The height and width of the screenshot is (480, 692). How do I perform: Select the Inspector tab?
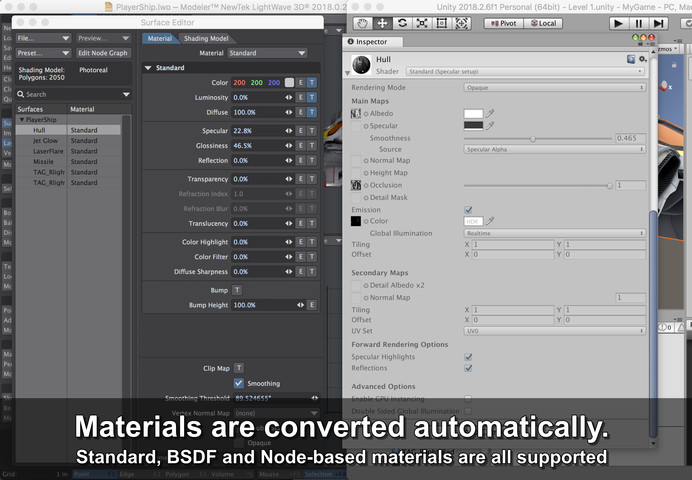[x=372, y=41]
